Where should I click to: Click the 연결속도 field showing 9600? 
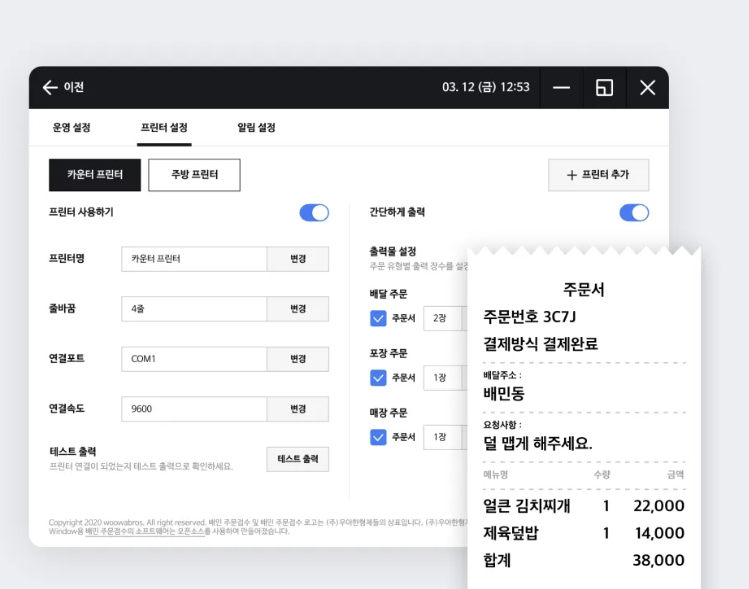(194, 409)
